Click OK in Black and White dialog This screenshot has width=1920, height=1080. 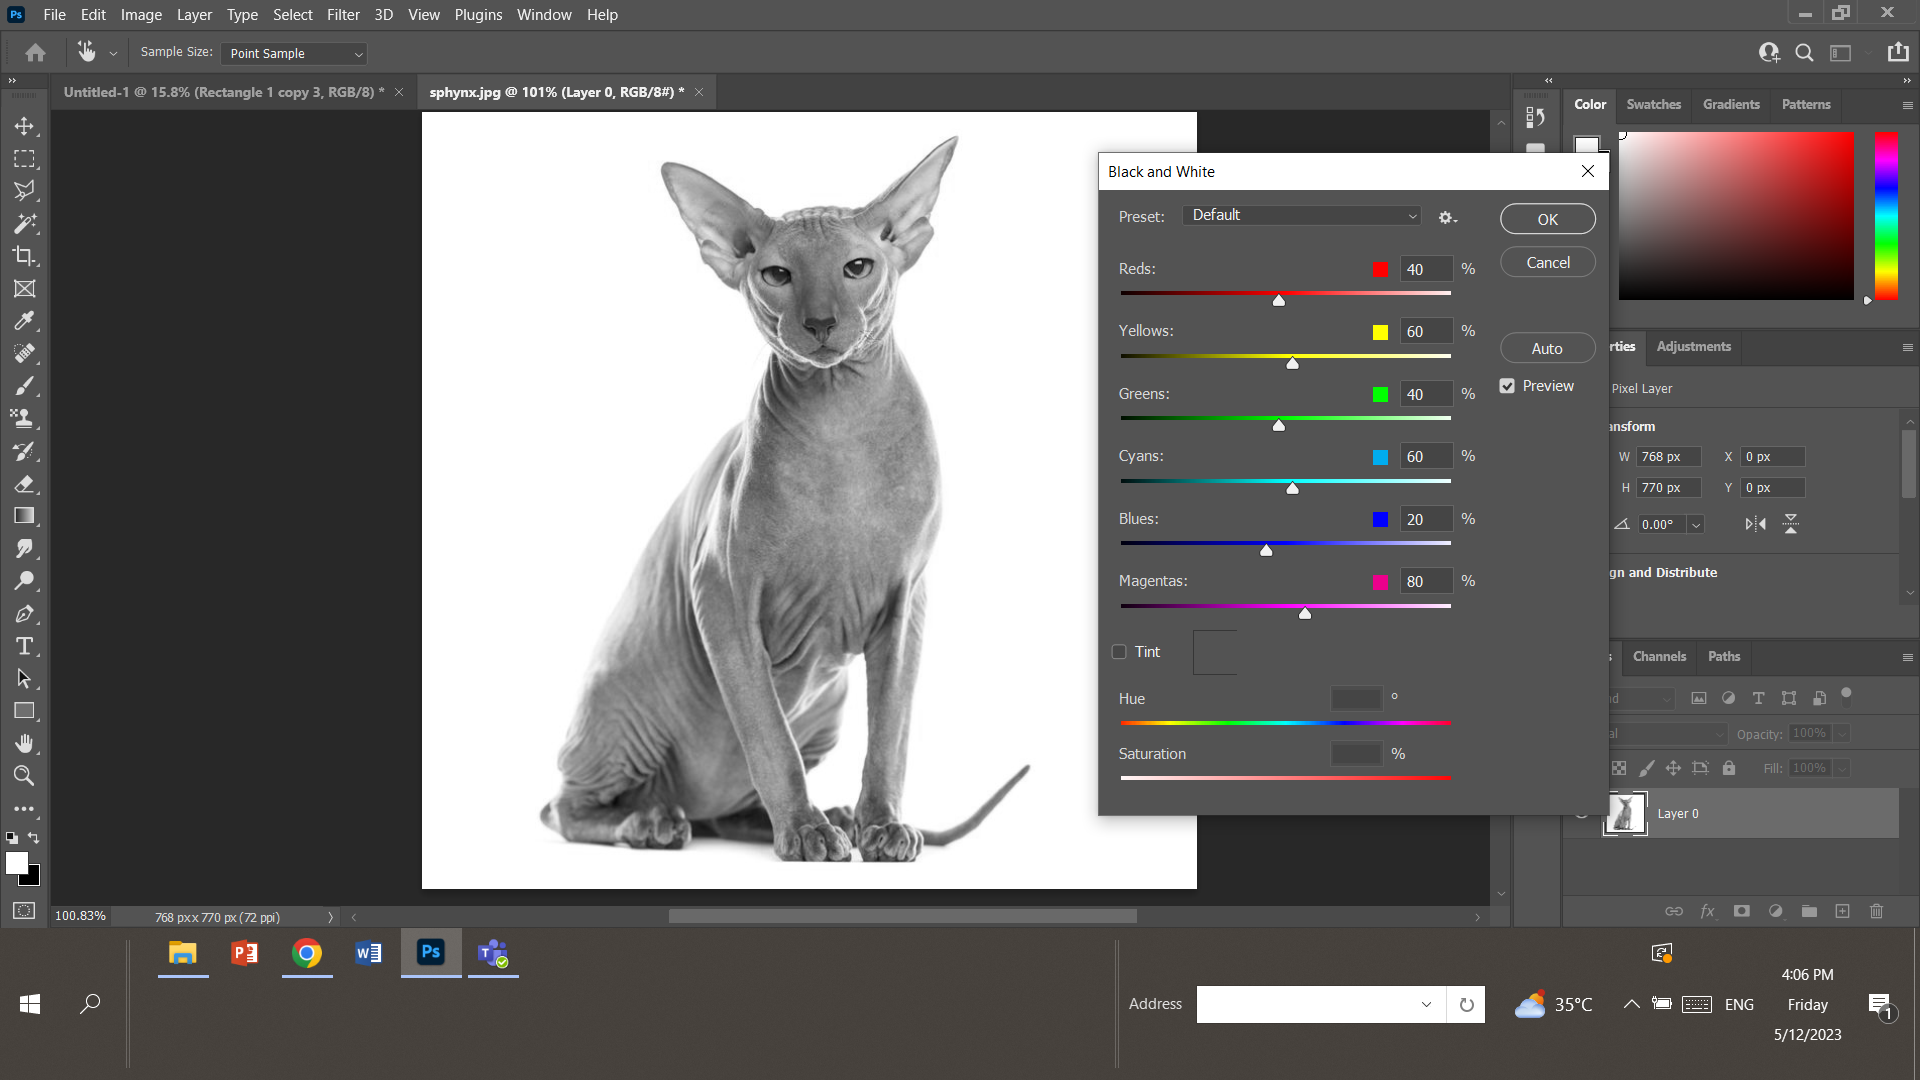(x=1547, y=220)
